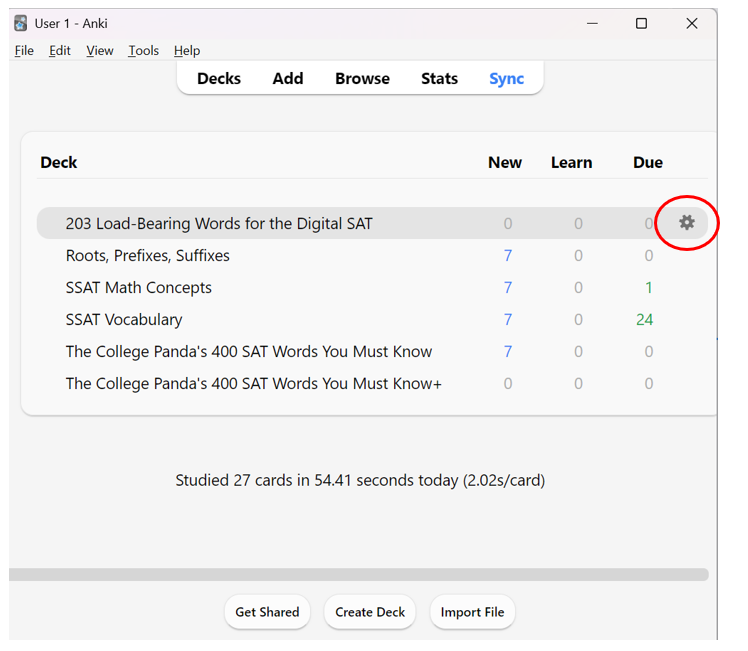748x651 pixels.
Task: Open the Edit menu
Action: [x=60, y=51]
